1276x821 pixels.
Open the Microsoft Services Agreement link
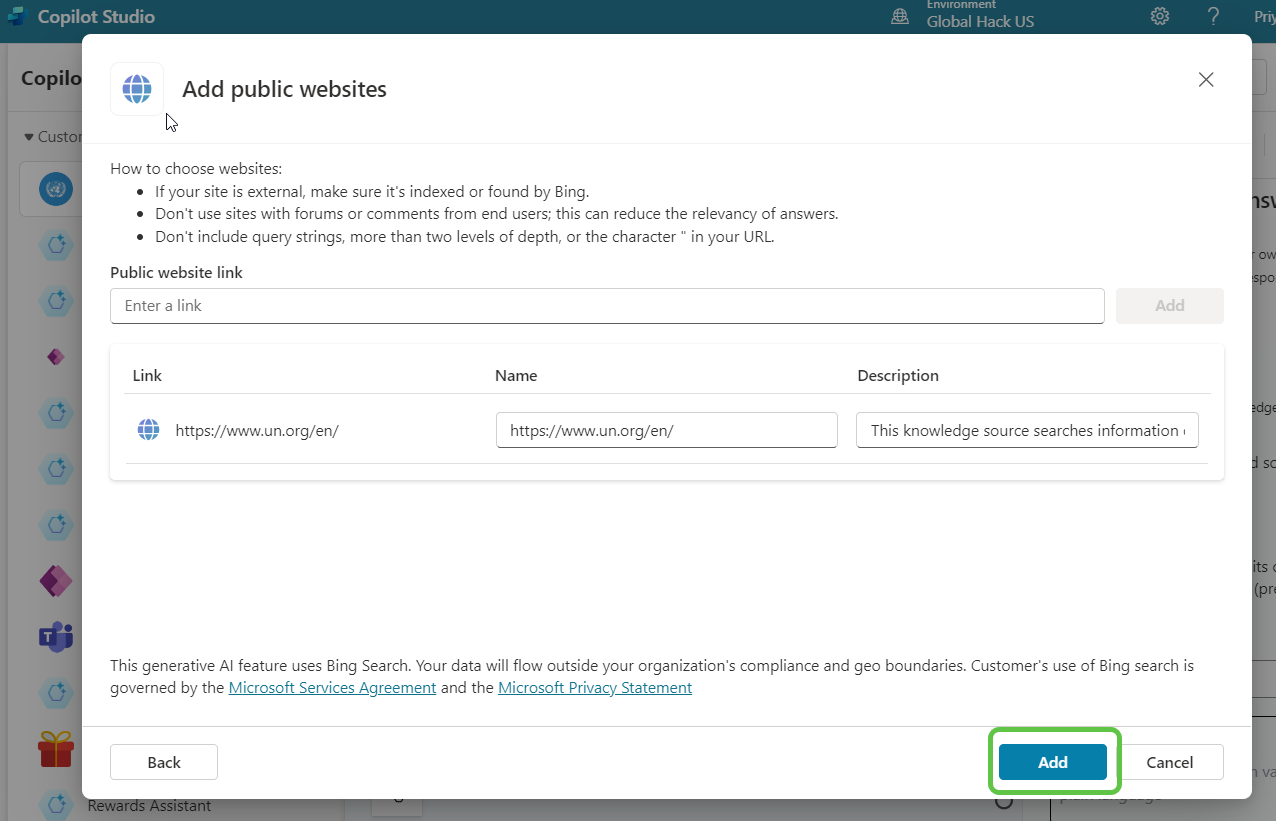point(332,688)
